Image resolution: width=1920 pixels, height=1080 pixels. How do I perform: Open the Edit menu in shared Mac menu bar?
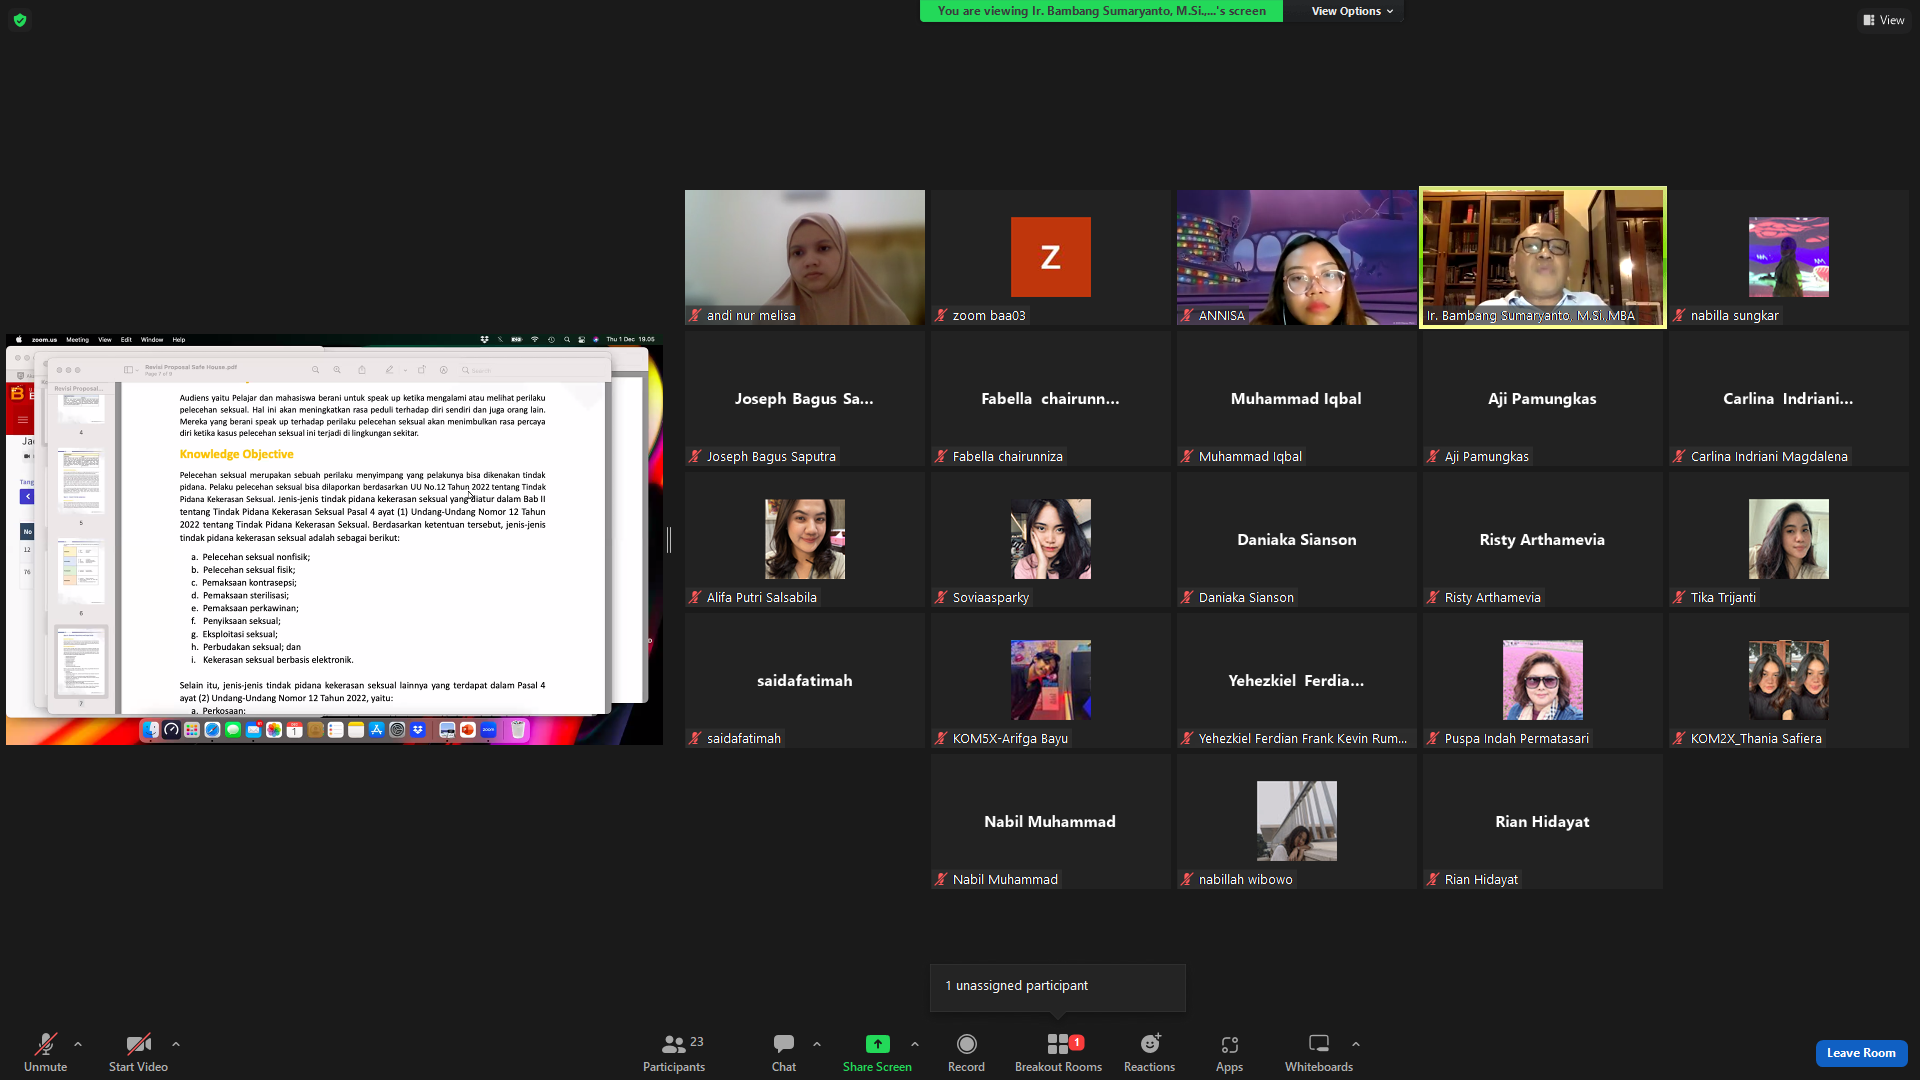pos(126,340)
